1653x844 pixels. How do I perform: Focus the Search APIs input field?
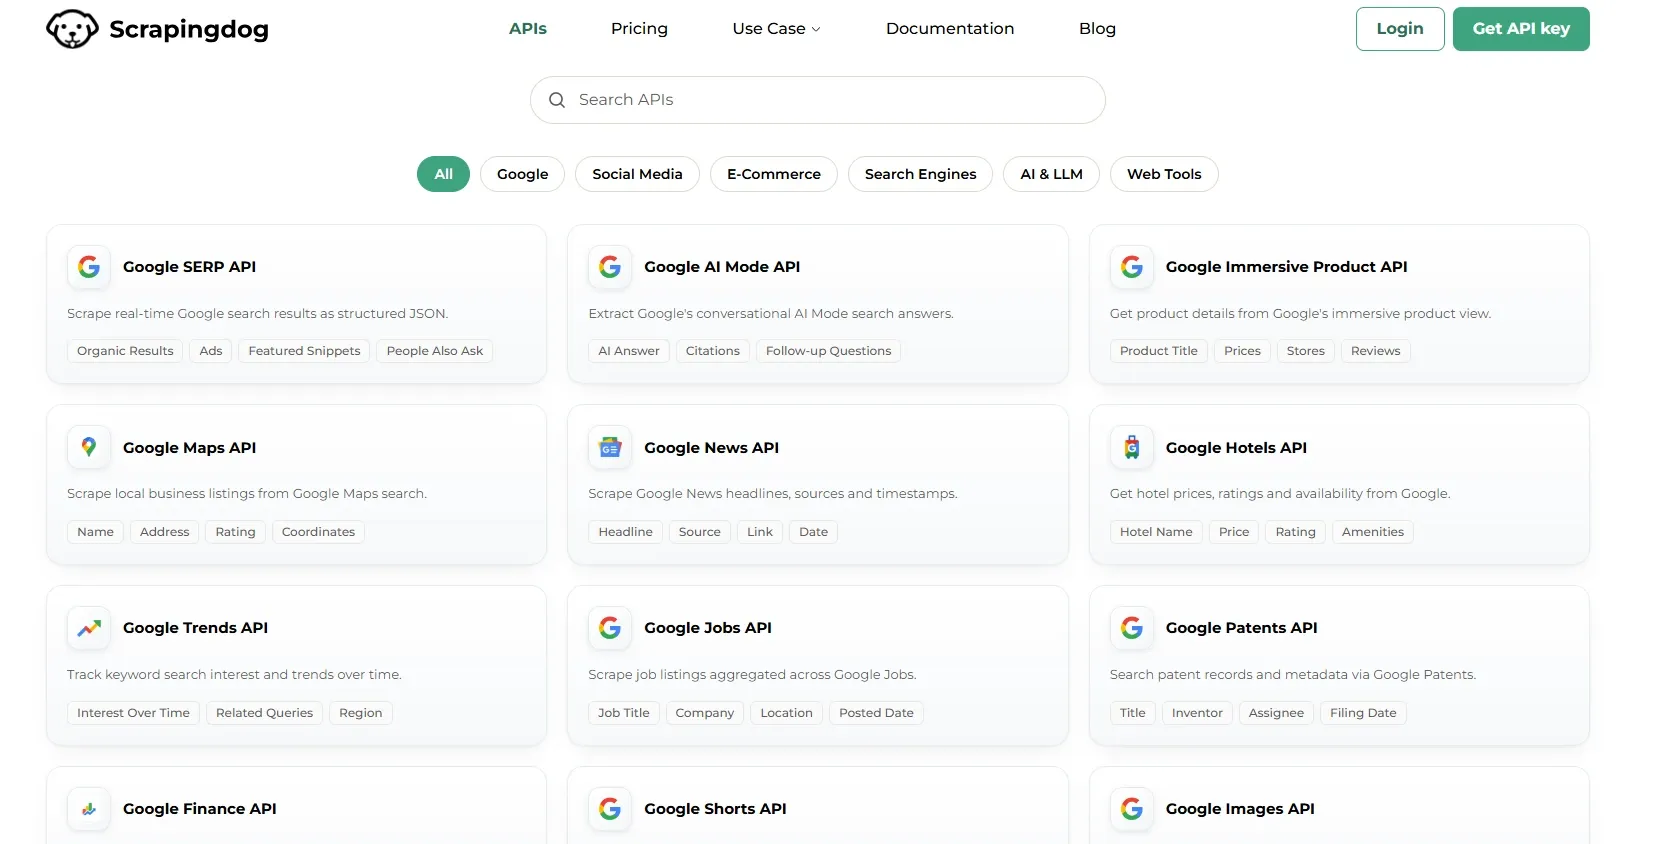pos(818,100)
